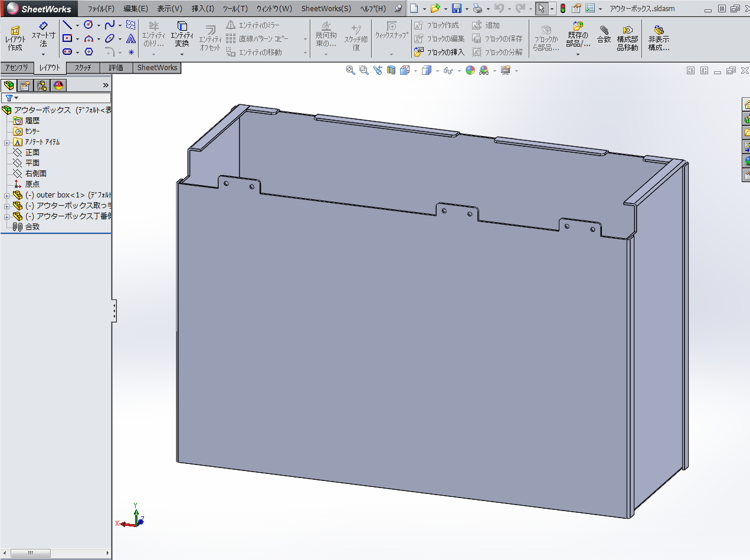The height and width of the screenshot is (560, 750).
Task: Select the Slot sketch tool
Action: pos(67,52)
